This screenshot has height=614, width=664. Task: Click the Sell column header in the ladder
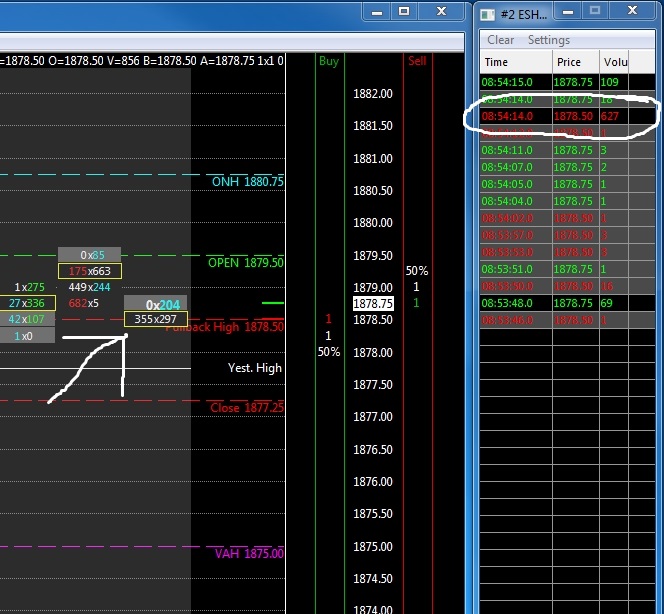pos(417,61)
